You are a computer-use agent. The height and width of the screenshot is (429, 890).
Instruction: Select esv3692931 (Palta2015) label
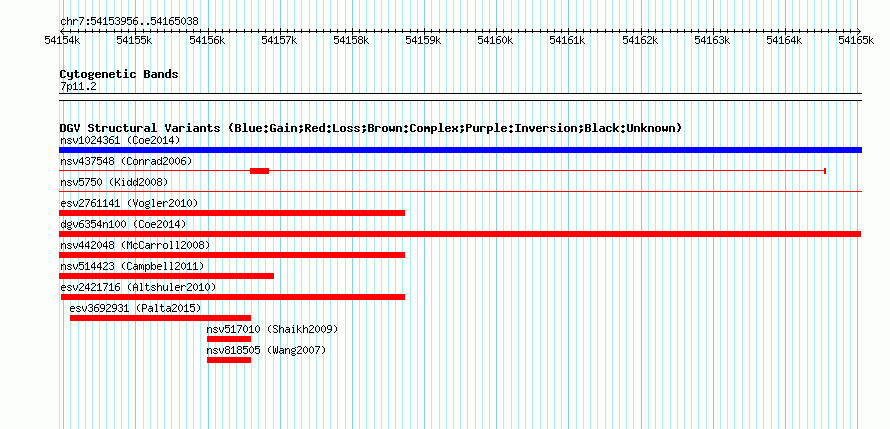coord(135,308)
